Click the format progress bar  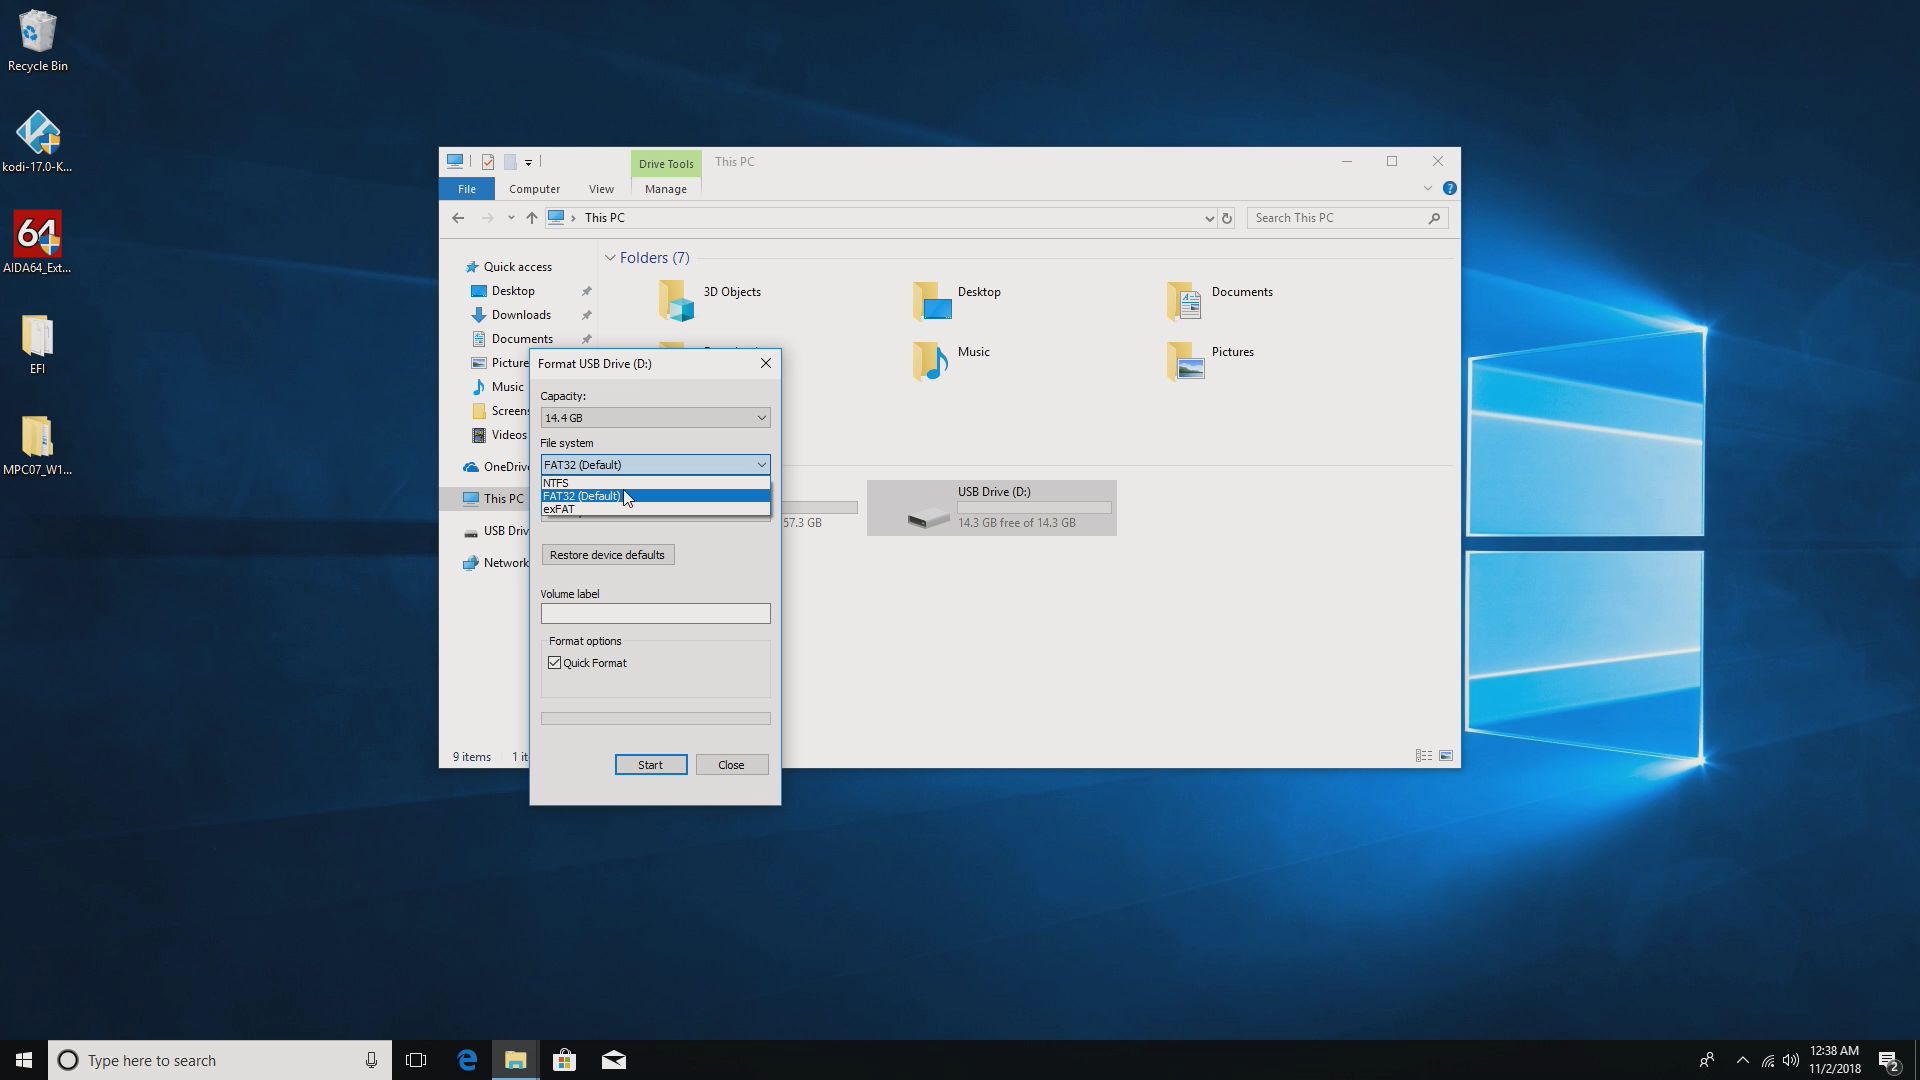pos(655,718)
